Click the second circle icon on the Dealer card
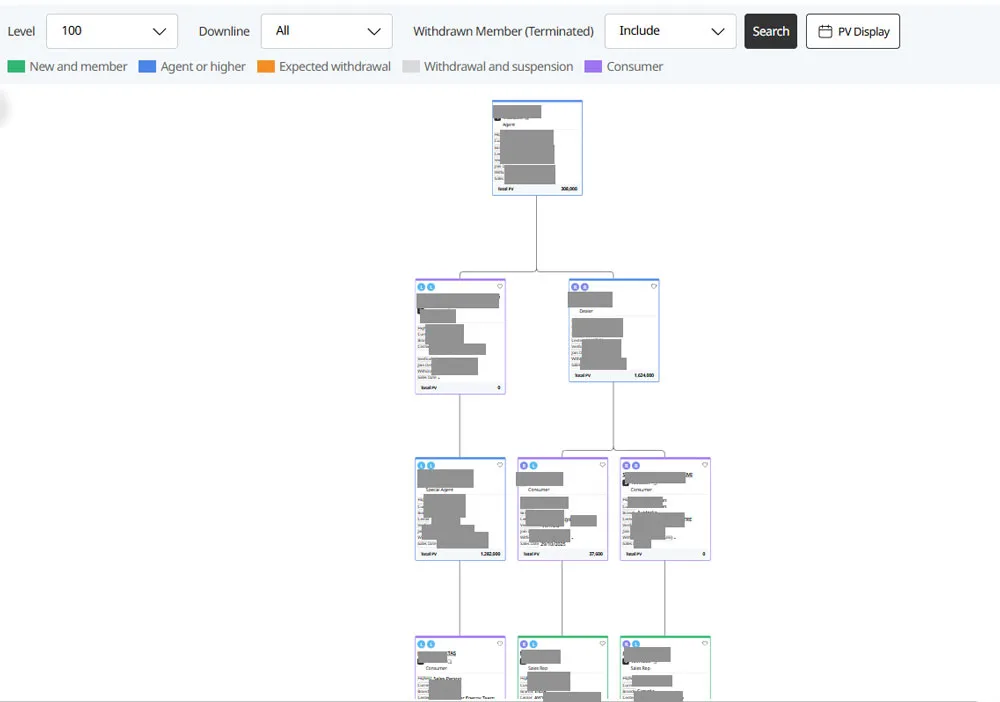This screenshot has width=1000, height=702. [585, 287]
